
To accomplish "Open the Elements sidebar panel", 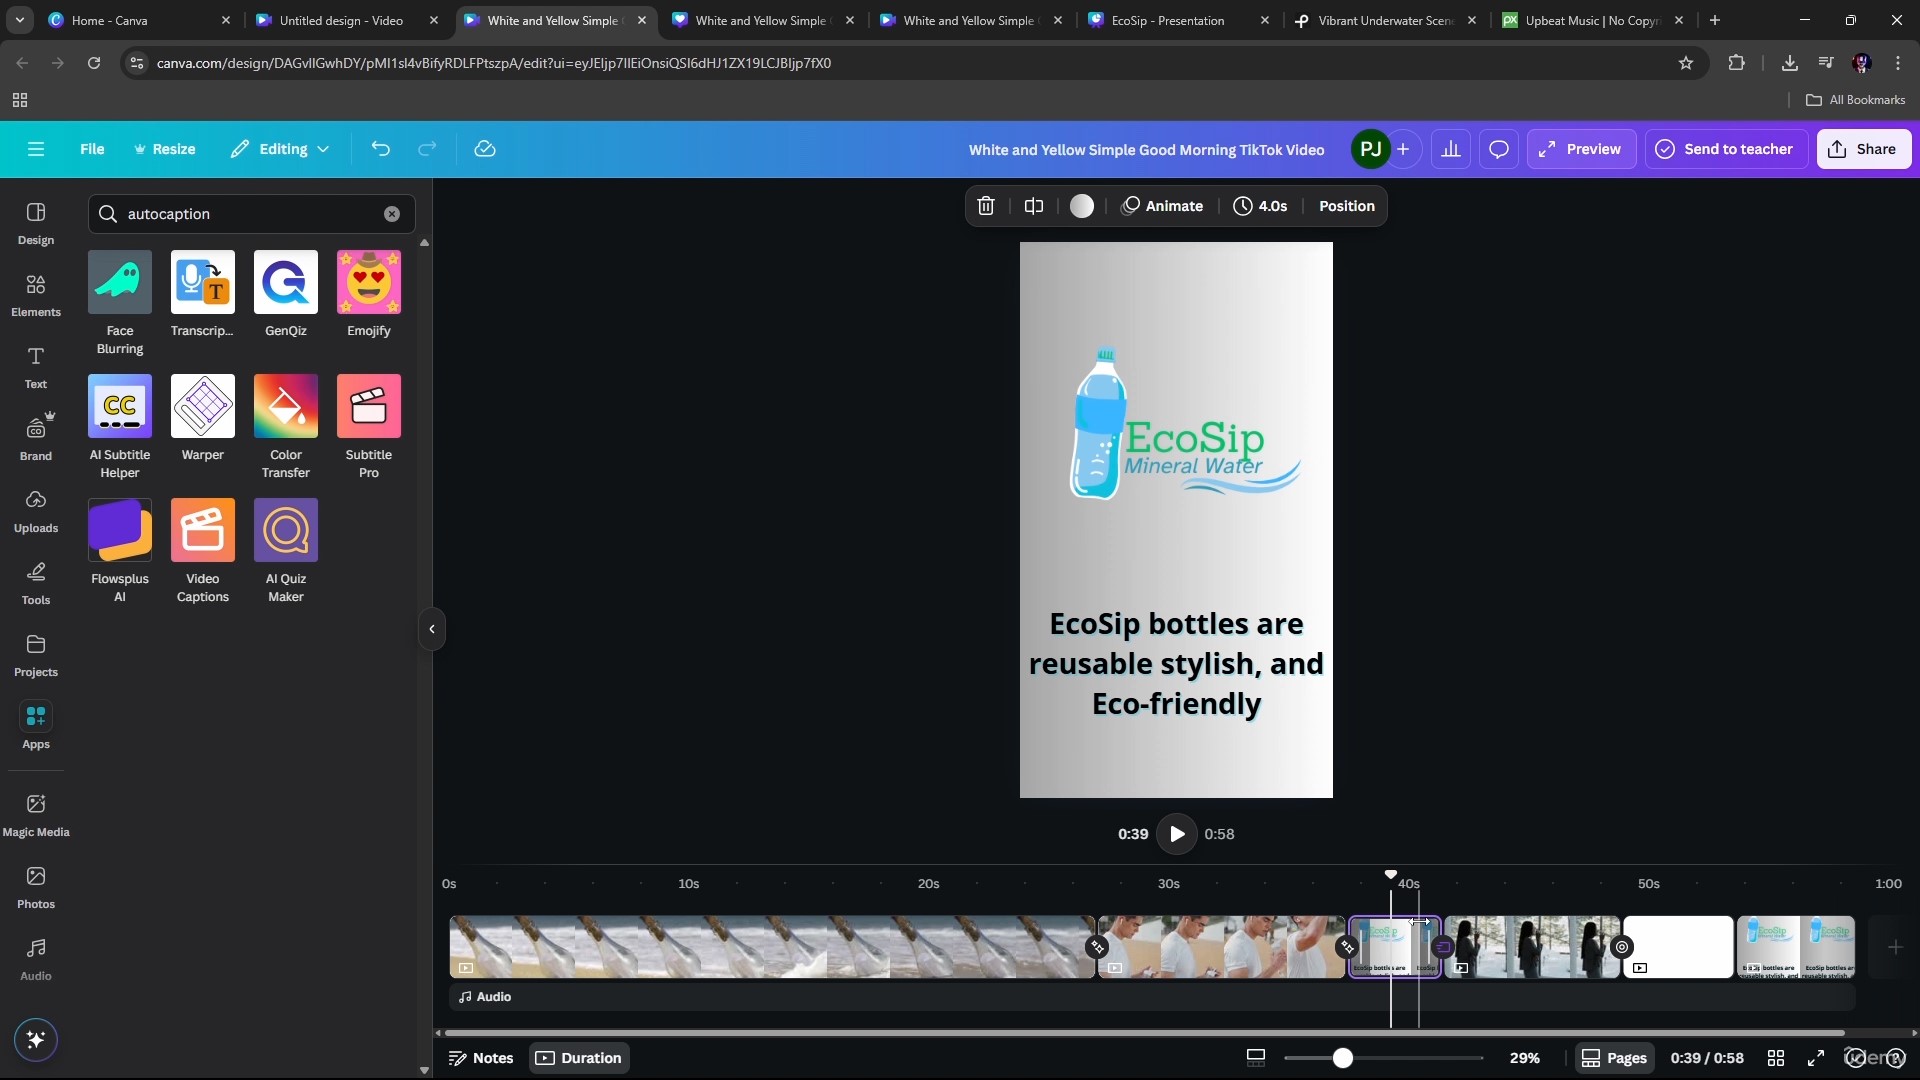I will coord(36,295).
